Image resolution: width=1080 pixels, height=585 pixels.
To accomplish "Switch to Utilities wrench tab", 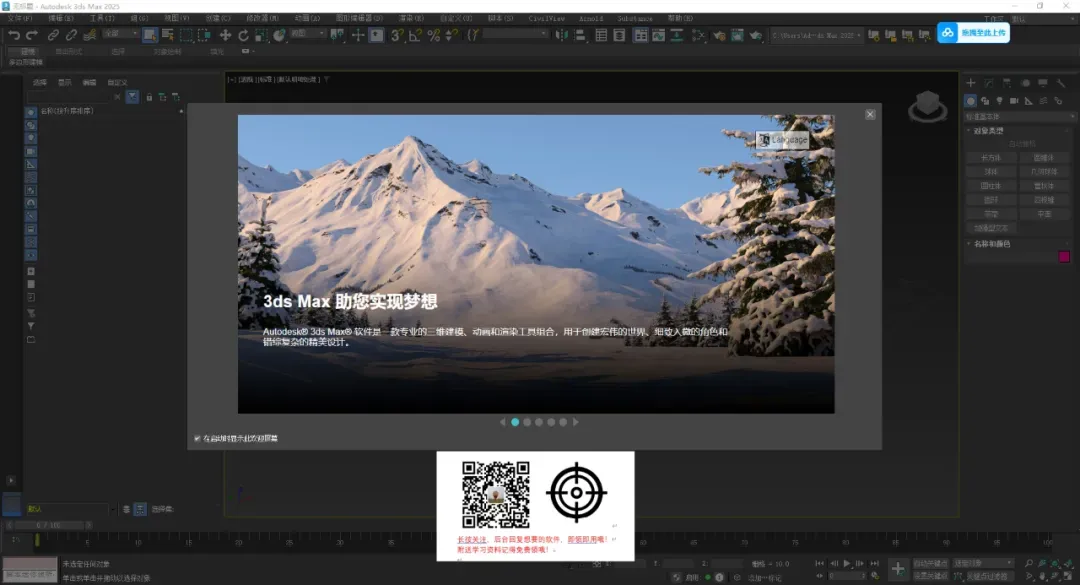I will [1061, 83].
